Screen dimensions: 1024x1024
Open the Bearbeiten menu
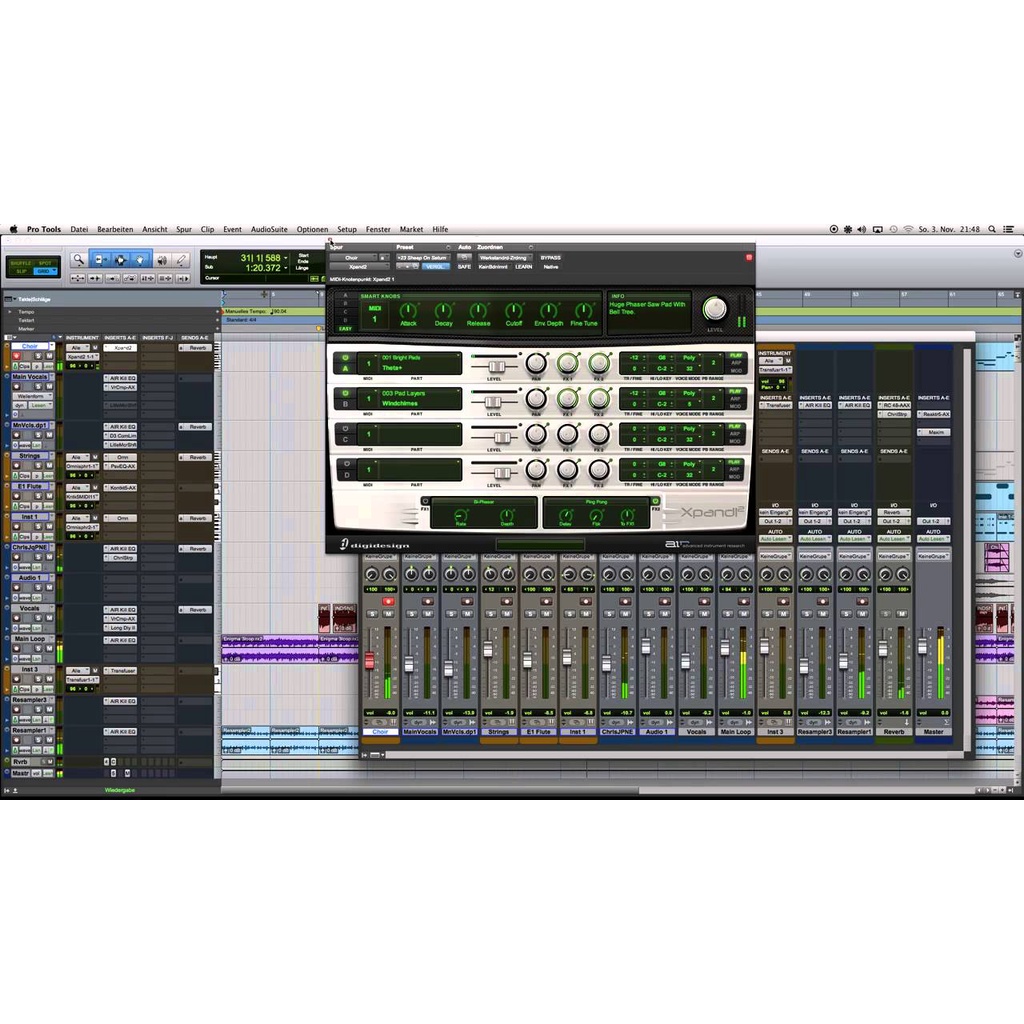[x=115, y=229]
